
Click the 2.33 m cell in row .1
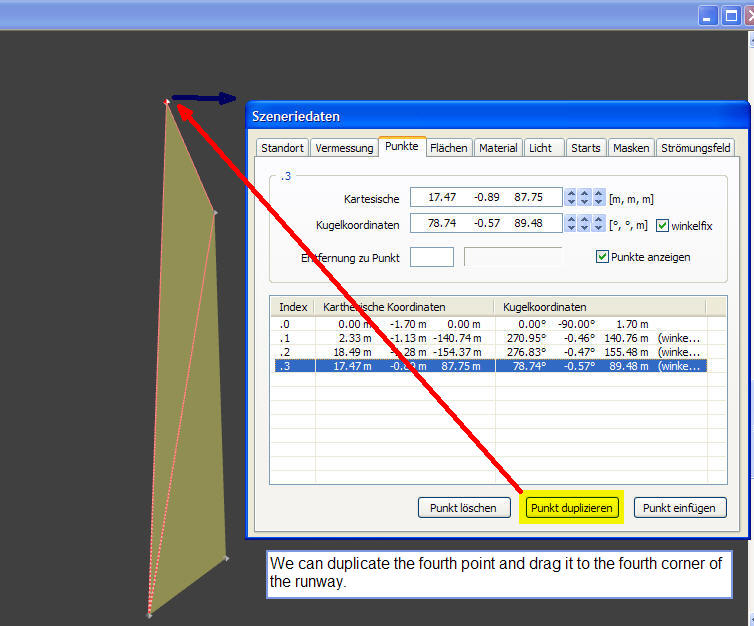[355, 338]
